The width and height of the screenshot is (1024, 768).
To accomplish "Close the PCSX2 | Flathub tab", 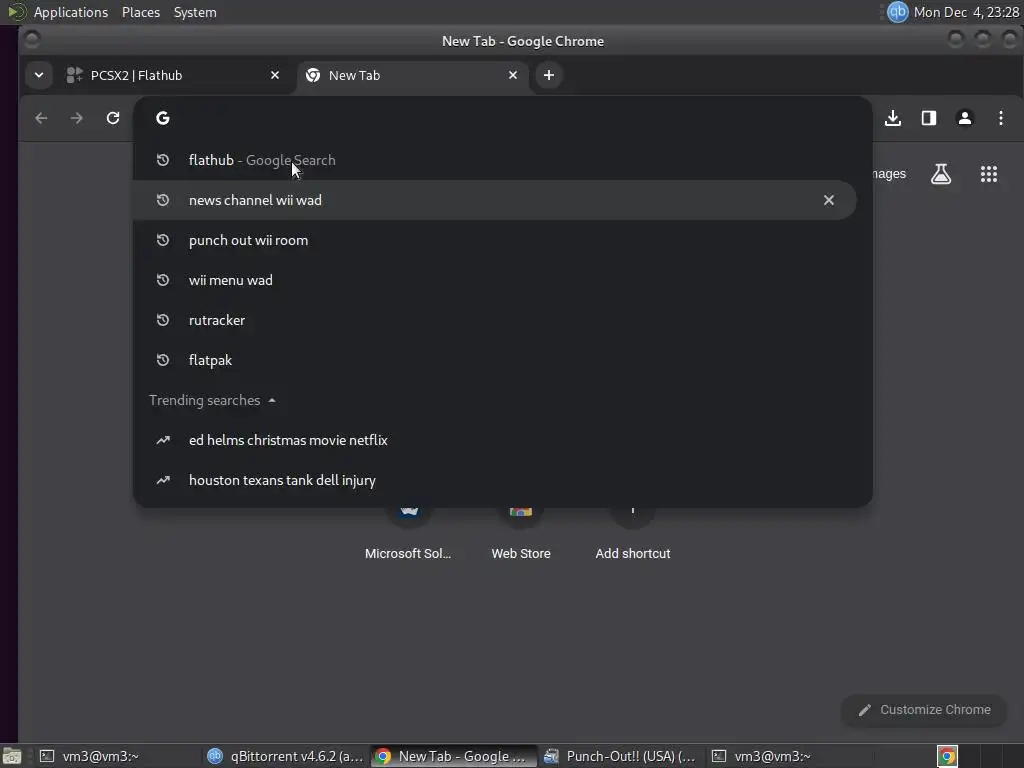I will 275,75.
